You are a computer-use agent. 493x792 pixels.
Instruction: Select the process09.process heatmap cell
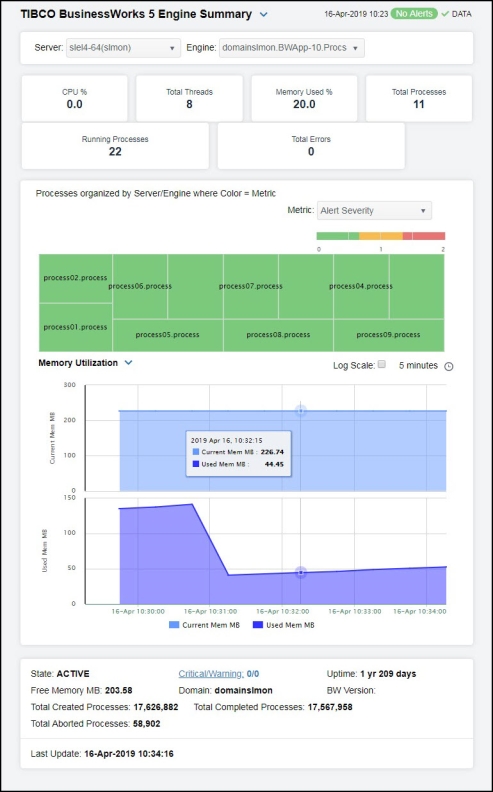coord(388,335)
